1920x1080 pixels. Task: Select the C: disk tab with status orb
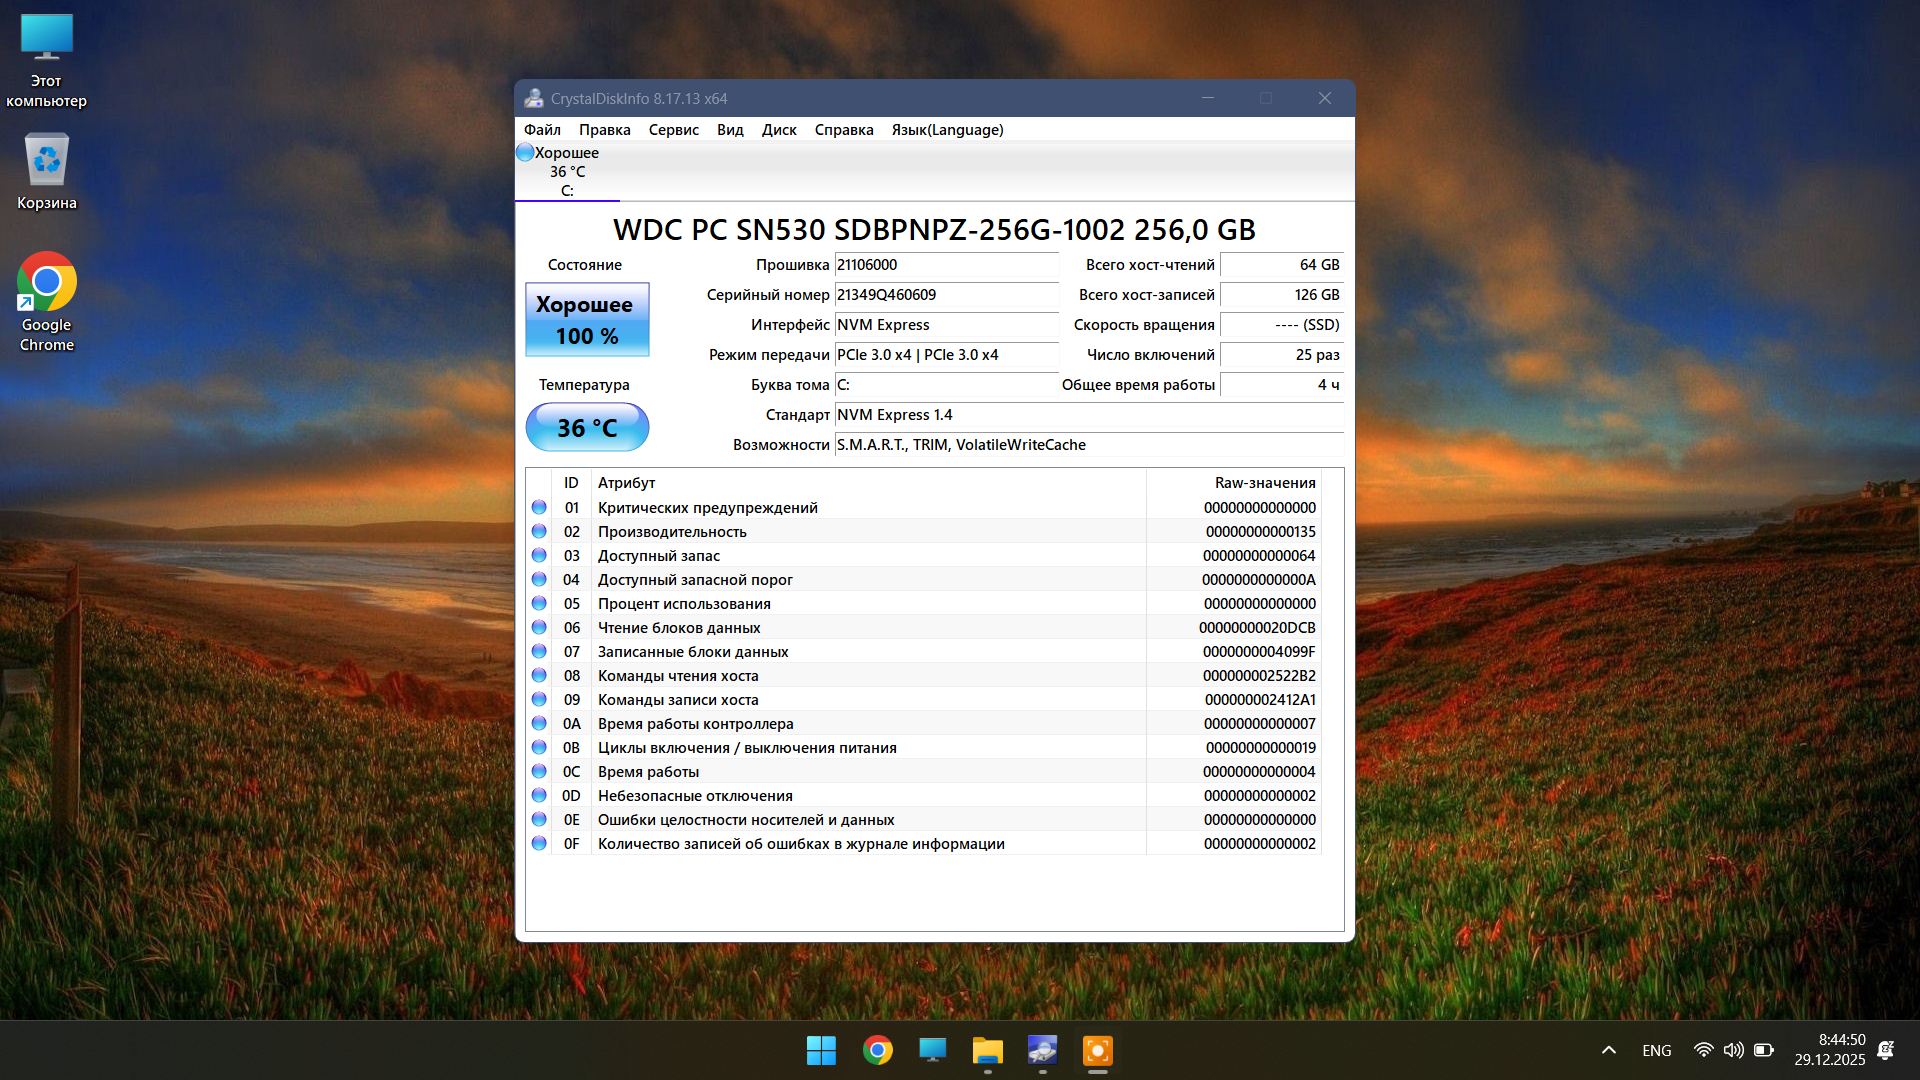(x=566, y=172)
